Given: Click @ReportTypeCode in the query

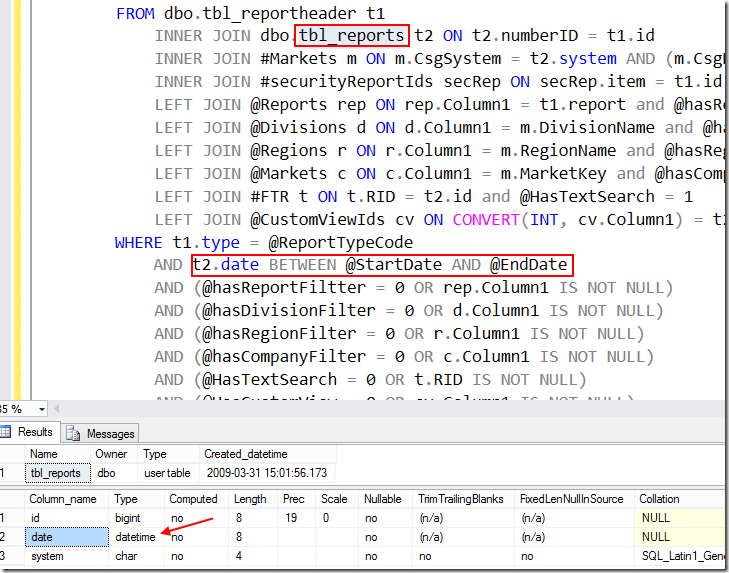Looking at the screenshot, I should 340,243.
